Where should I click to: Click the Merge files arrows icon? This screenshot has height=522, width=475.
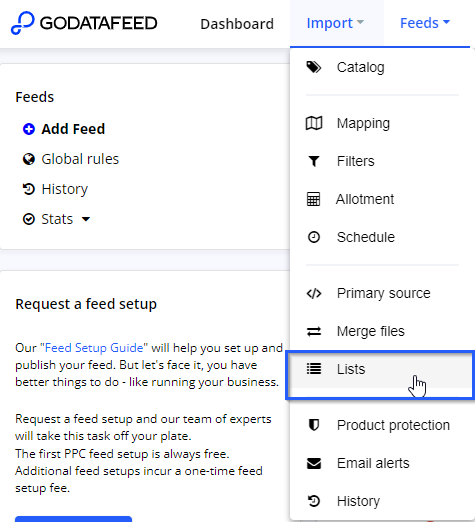[314, 331]
